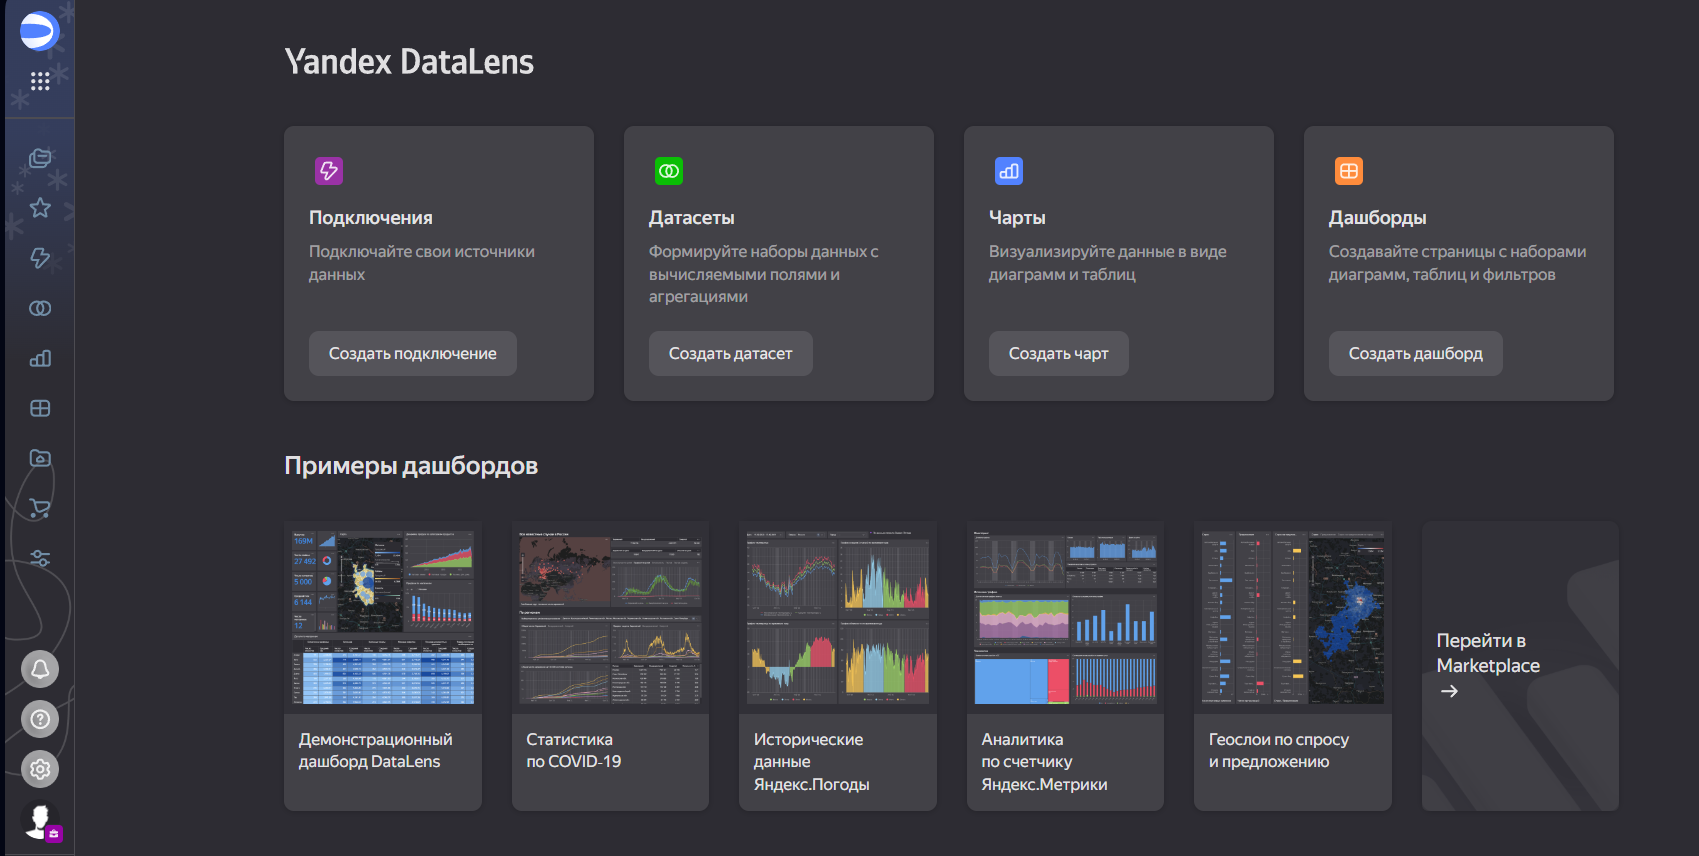Open the Collections icon in the sidebar
This screenshot has width=1699, height=856.
click(x=40, y=158)
